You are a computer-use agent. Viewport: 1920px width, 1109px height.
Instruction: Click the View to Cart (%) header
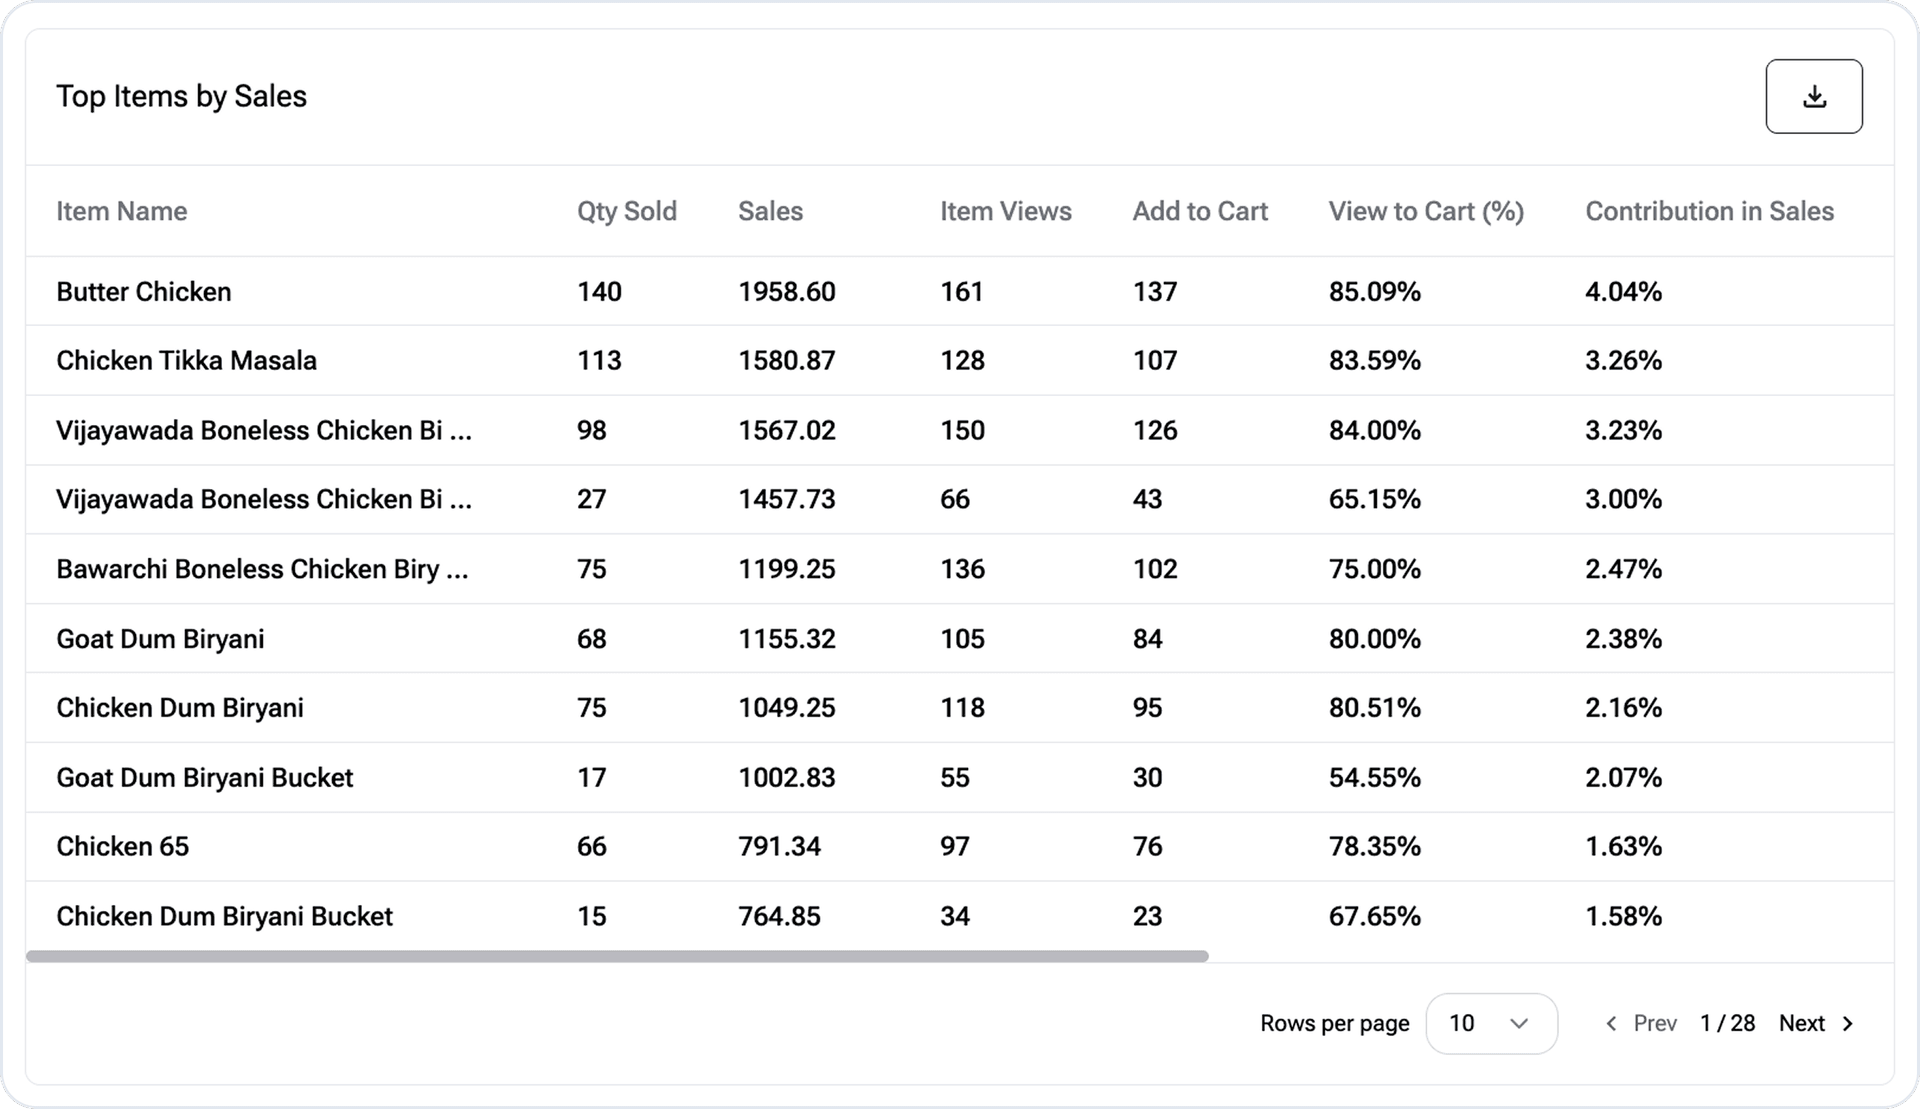[1426, 211]
